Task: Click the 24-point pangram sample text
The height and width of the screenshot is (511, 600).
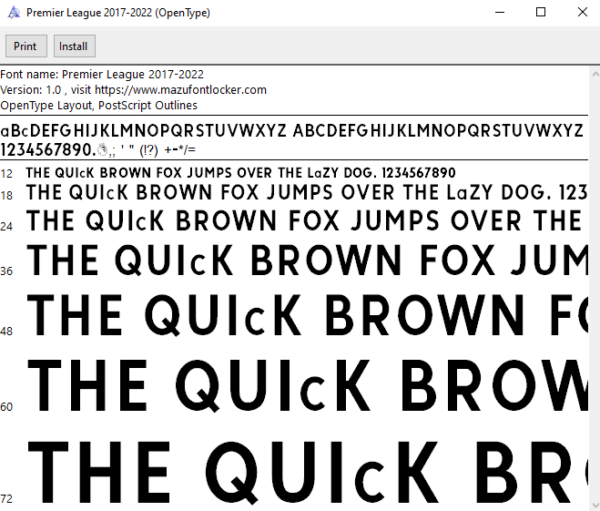Action: pyautogui.click(x=304, y=221)
